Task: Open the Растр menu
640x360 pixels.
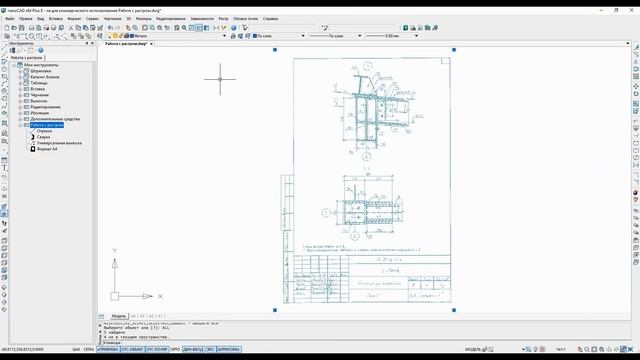Action: 223,19
